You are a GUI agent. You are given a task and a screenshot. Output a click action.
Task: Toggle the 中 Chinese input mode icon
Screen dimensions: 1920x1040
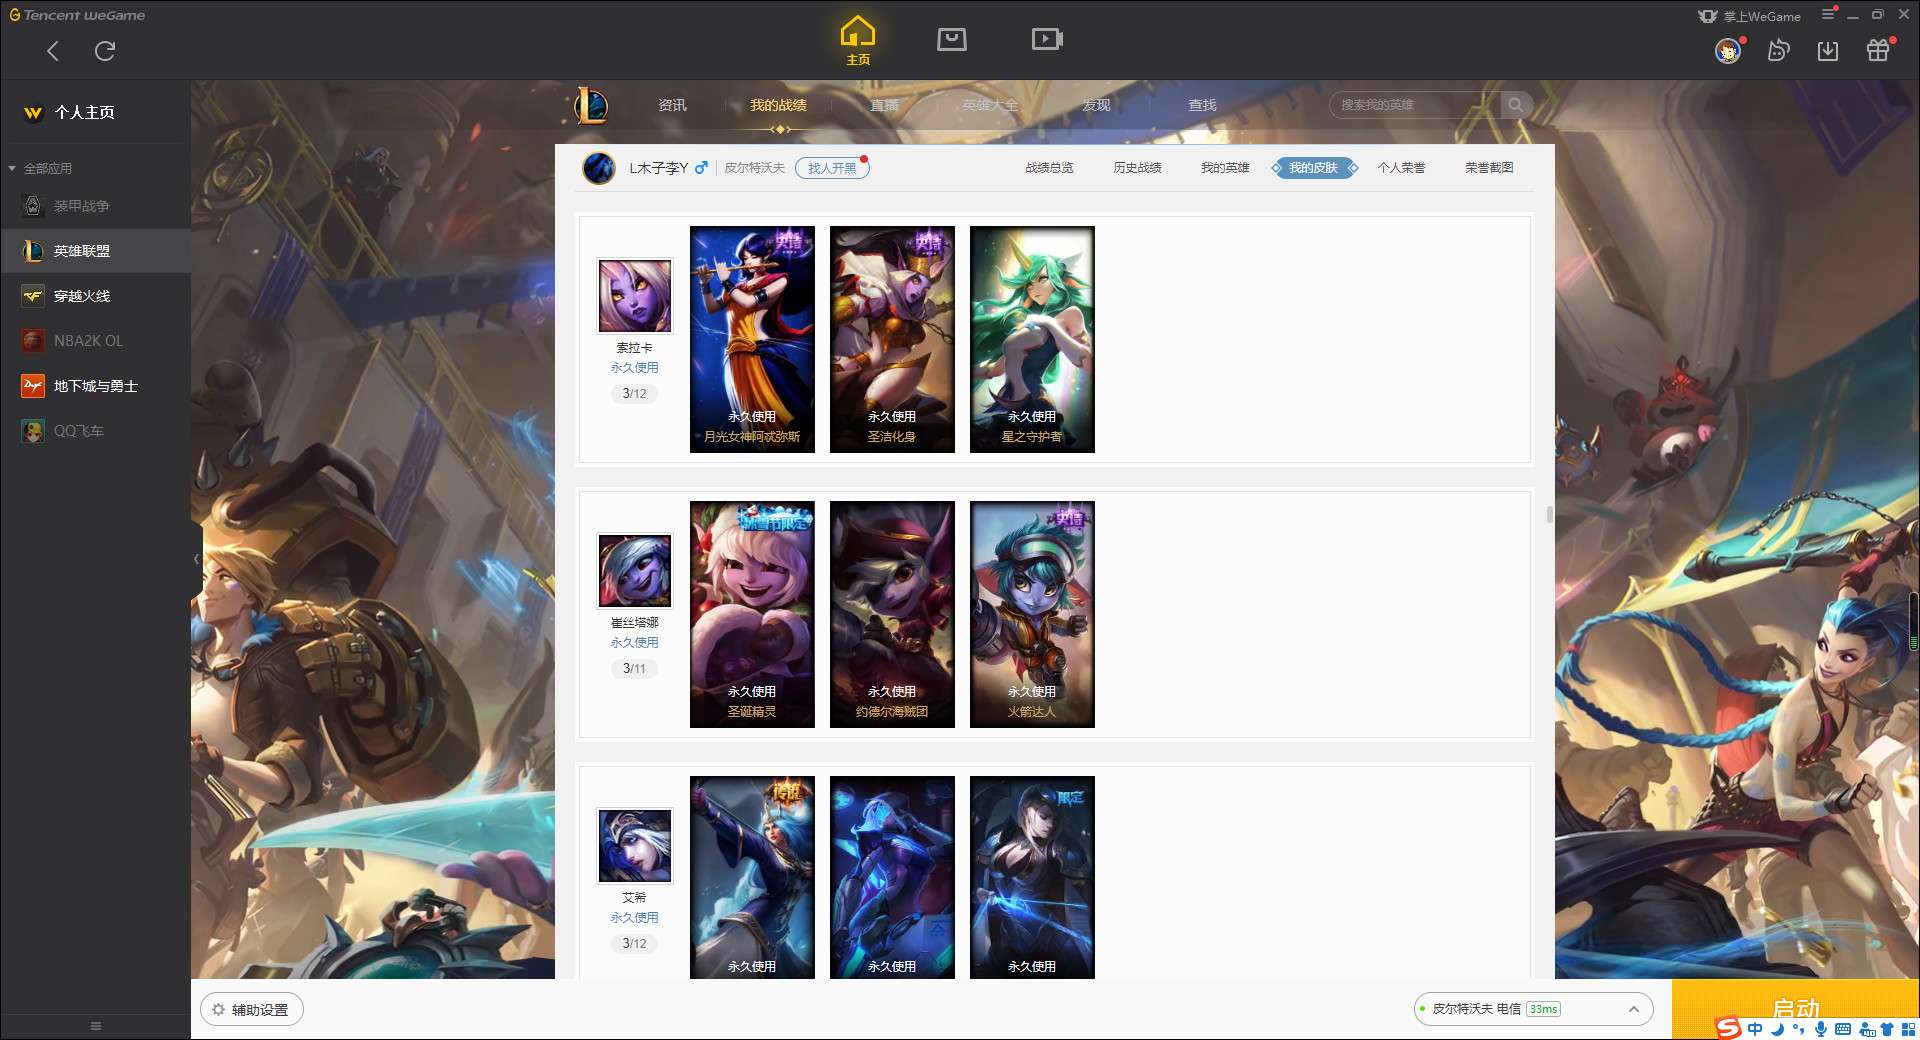point(1756,1029)
